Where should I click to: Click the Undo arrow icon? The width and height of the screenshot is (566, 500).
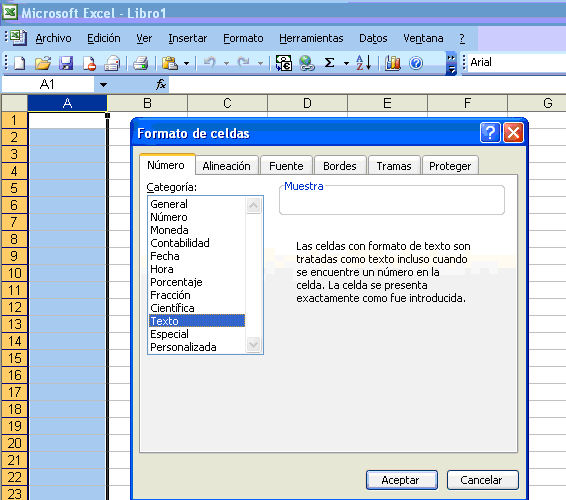pos(210,62)
